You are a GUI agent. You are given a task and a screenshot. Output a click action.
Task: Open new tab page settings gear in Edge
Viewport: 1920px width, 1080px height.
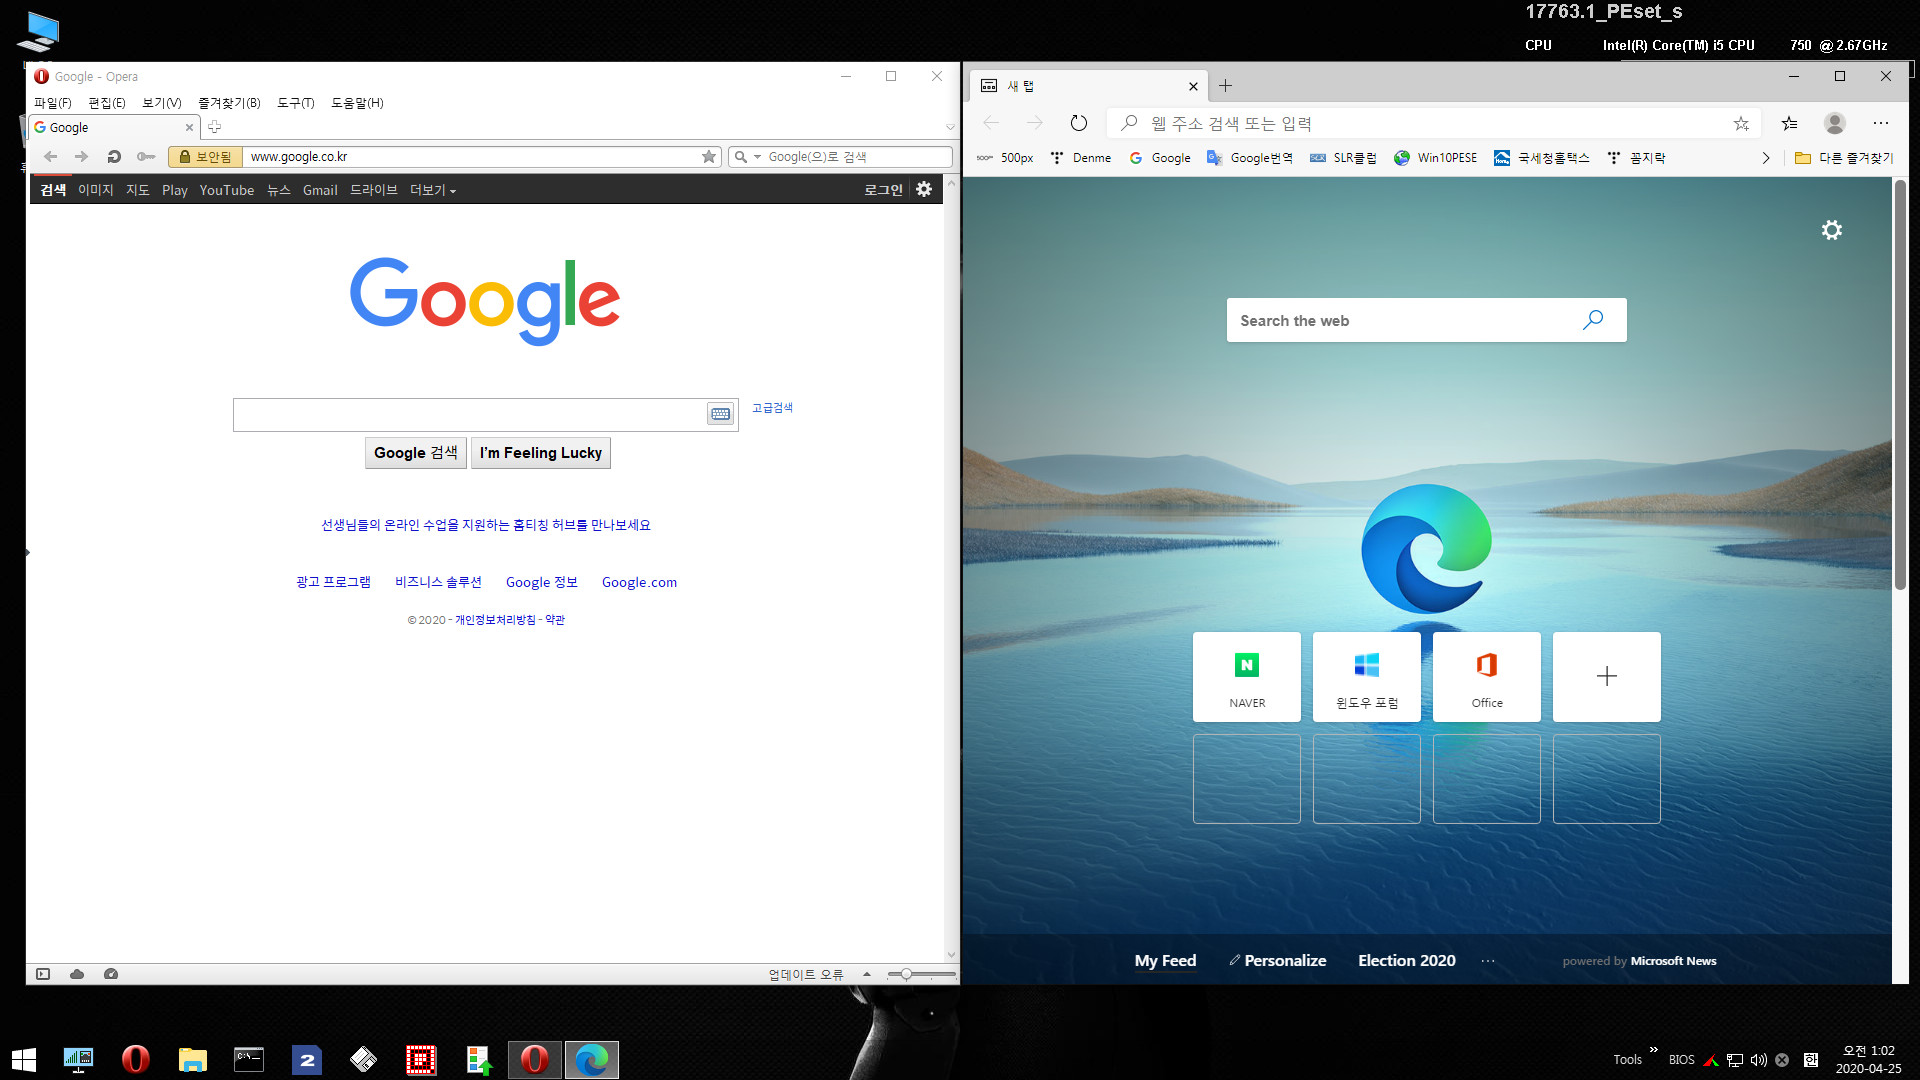(1831, 230)
